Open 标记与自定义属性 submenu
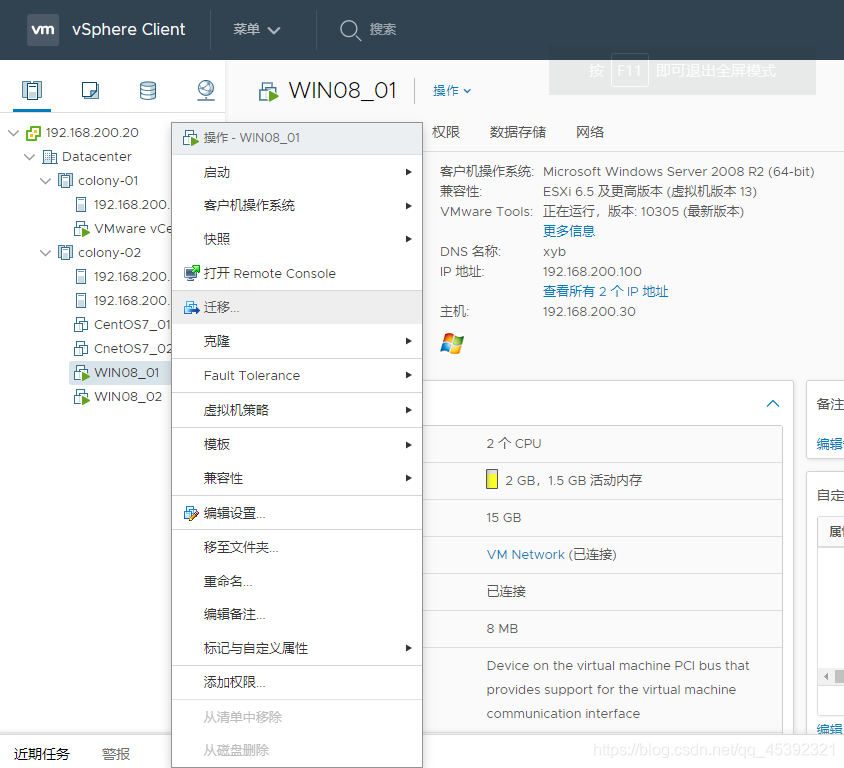 (297, 649)
